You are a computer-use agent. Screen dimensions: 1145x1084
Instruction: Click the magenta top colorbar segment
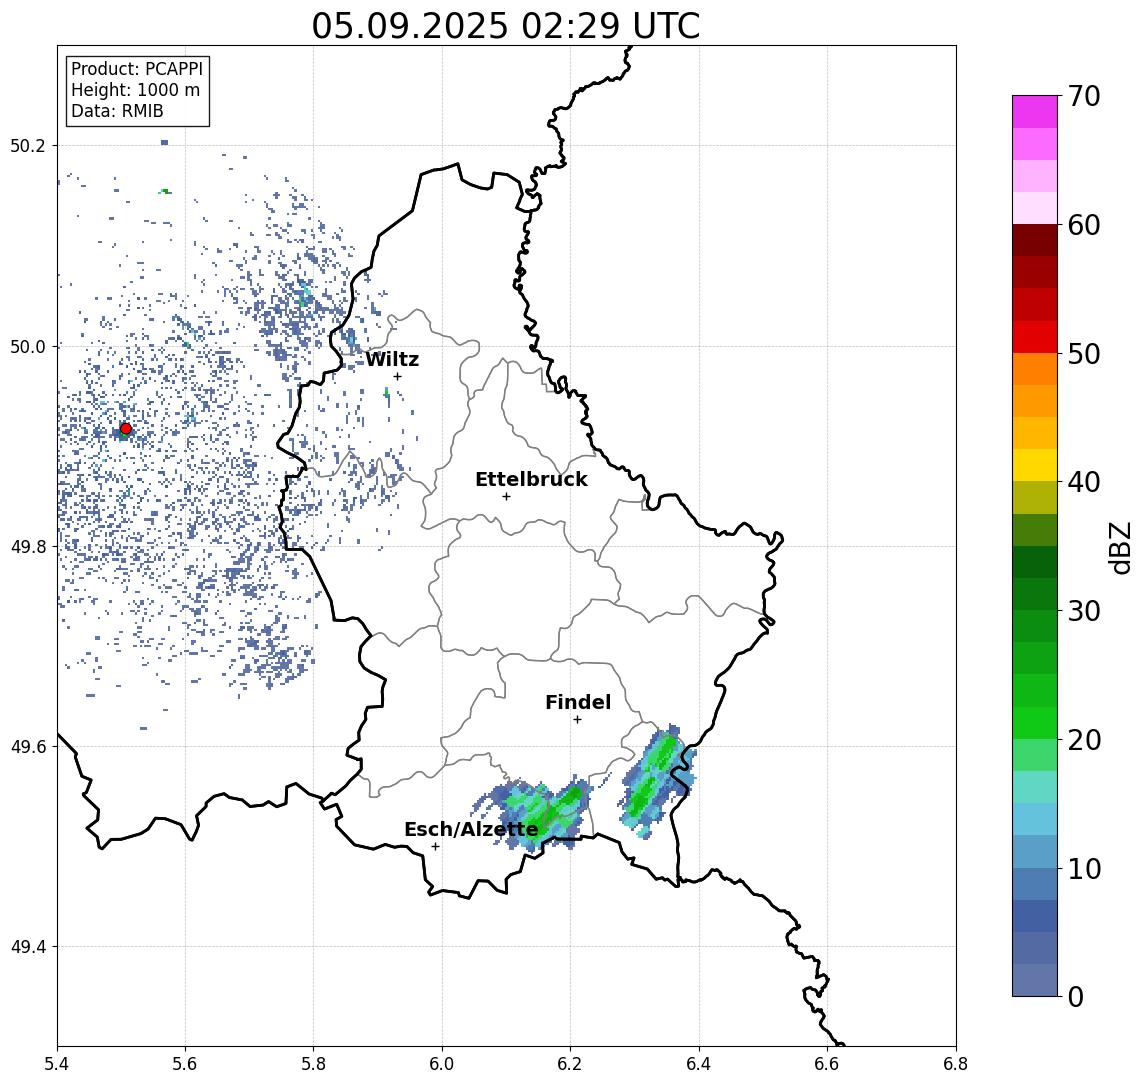tap(1035, 112)
